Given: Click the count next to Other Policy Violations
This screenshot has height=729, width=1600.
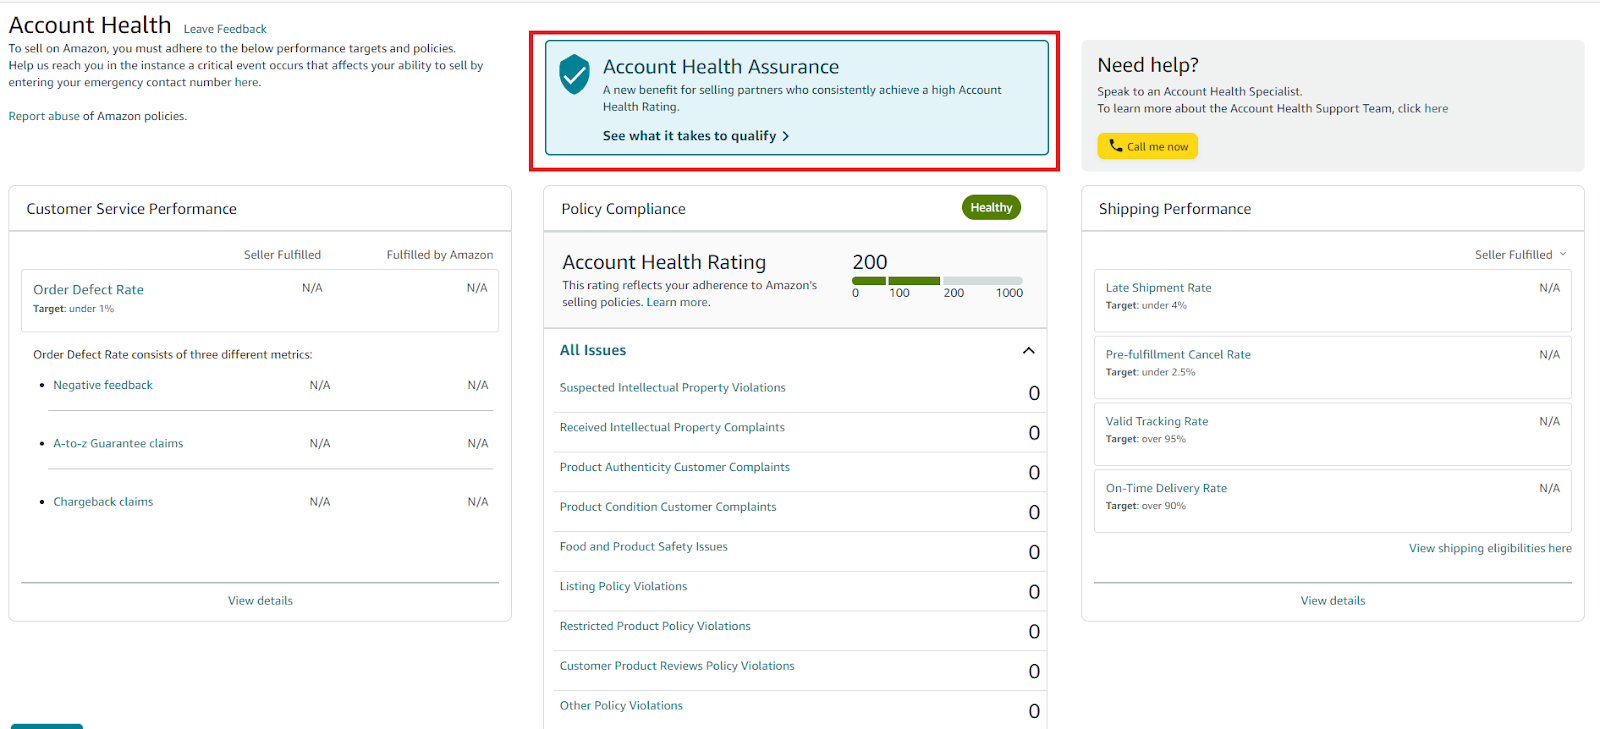Looking at the screenshot, I should click(1034, 711).
